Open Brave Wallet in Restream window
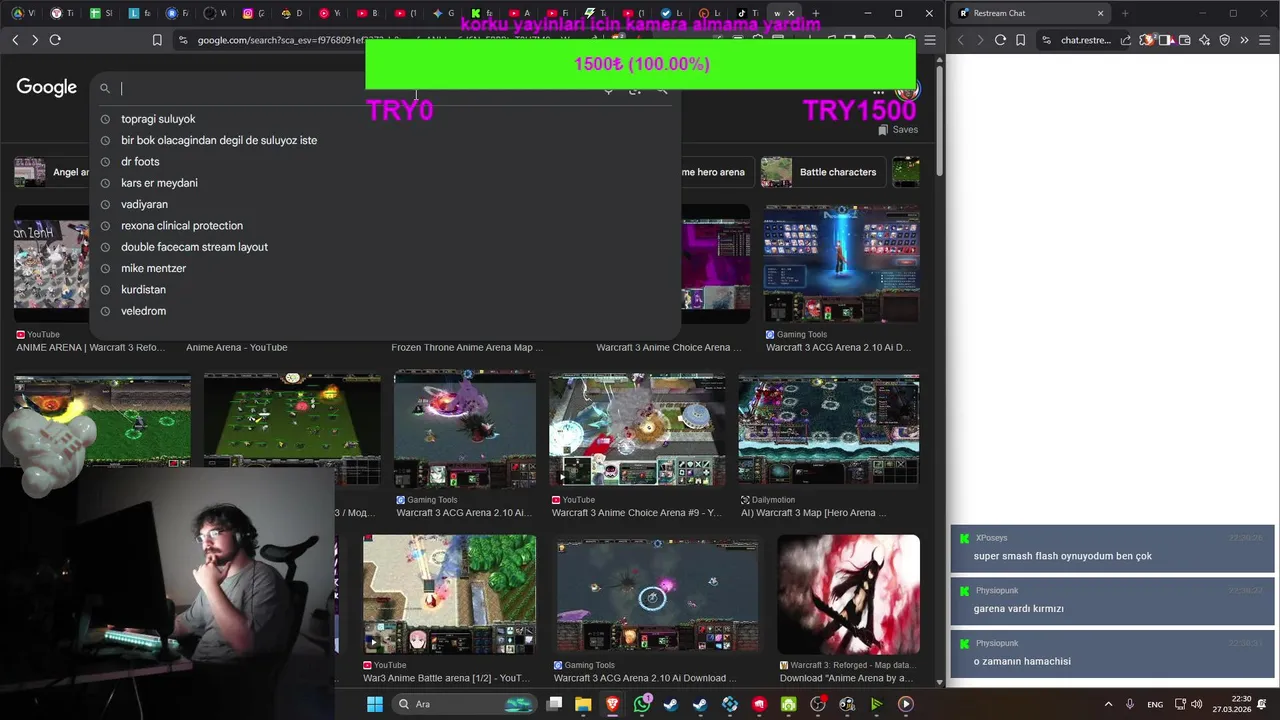 tap(1185, 40)
